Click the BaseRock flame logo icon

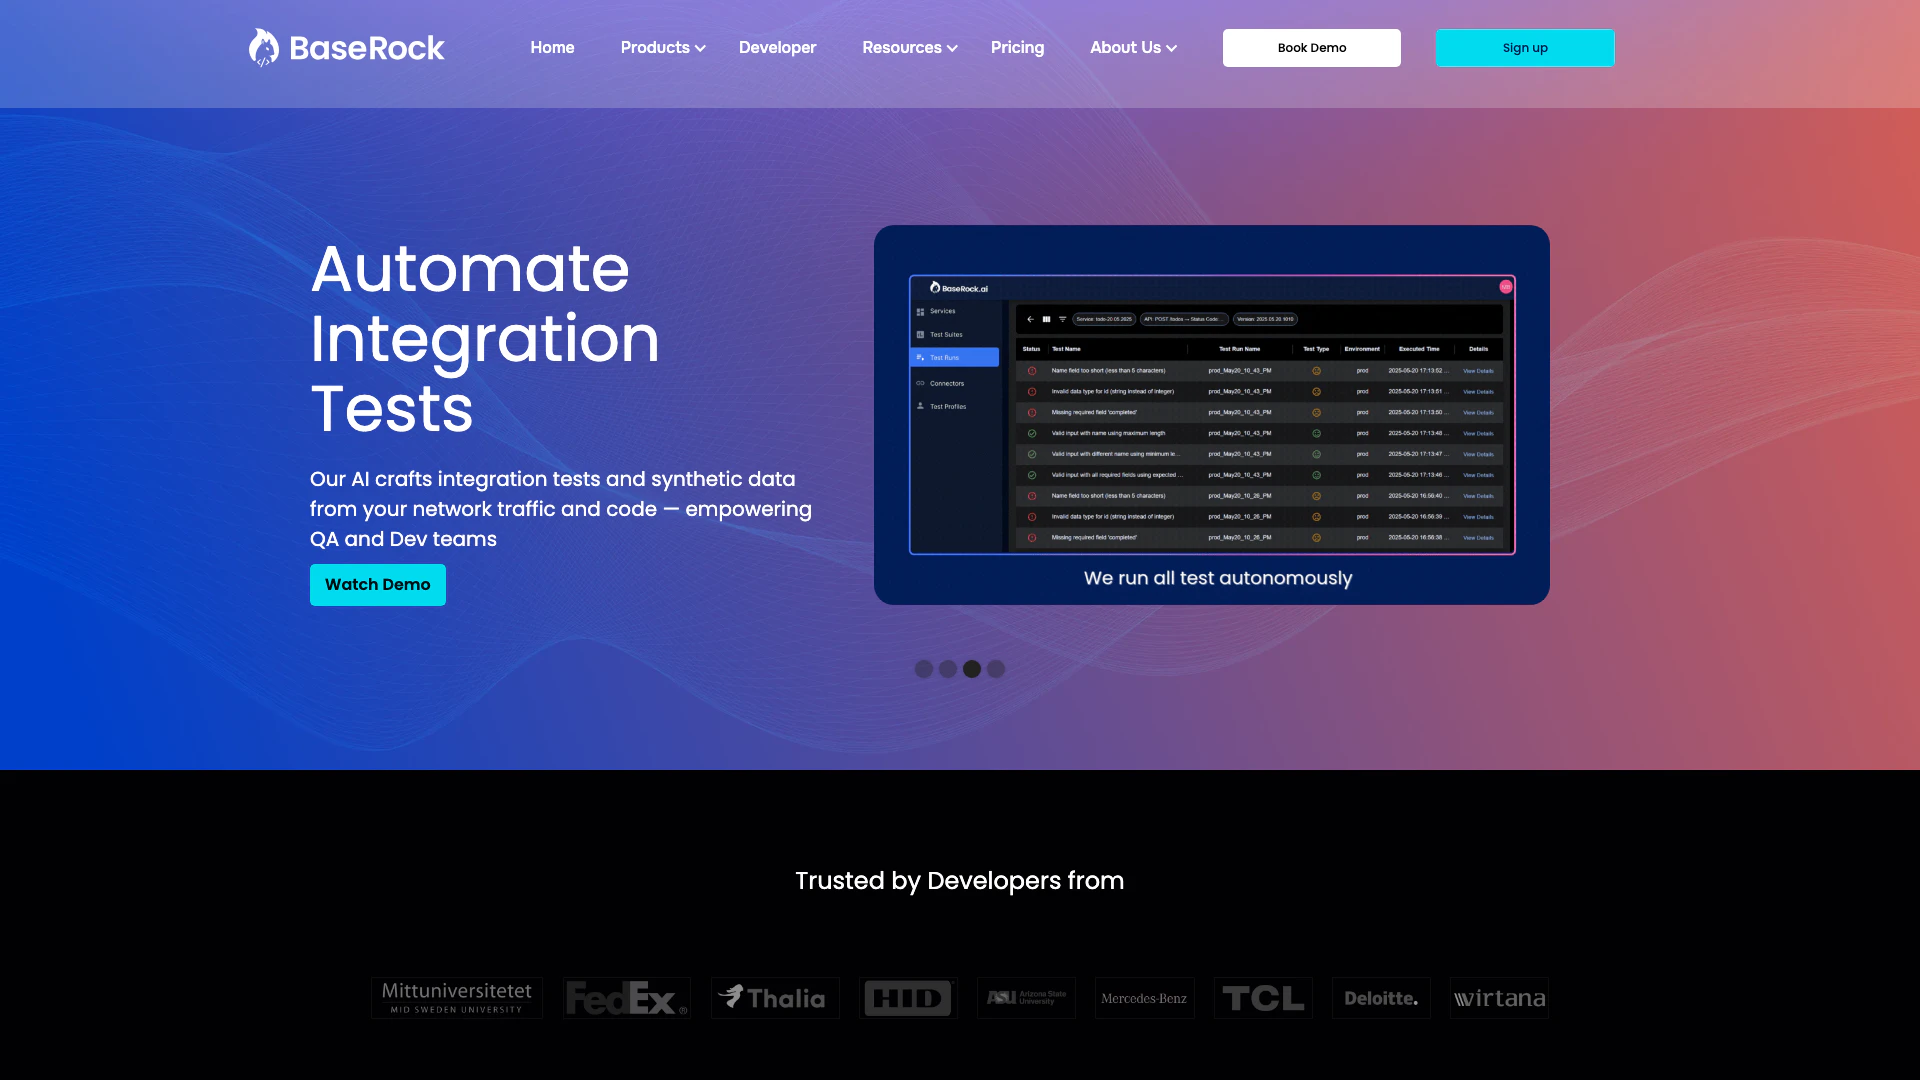tap(264, 48)
